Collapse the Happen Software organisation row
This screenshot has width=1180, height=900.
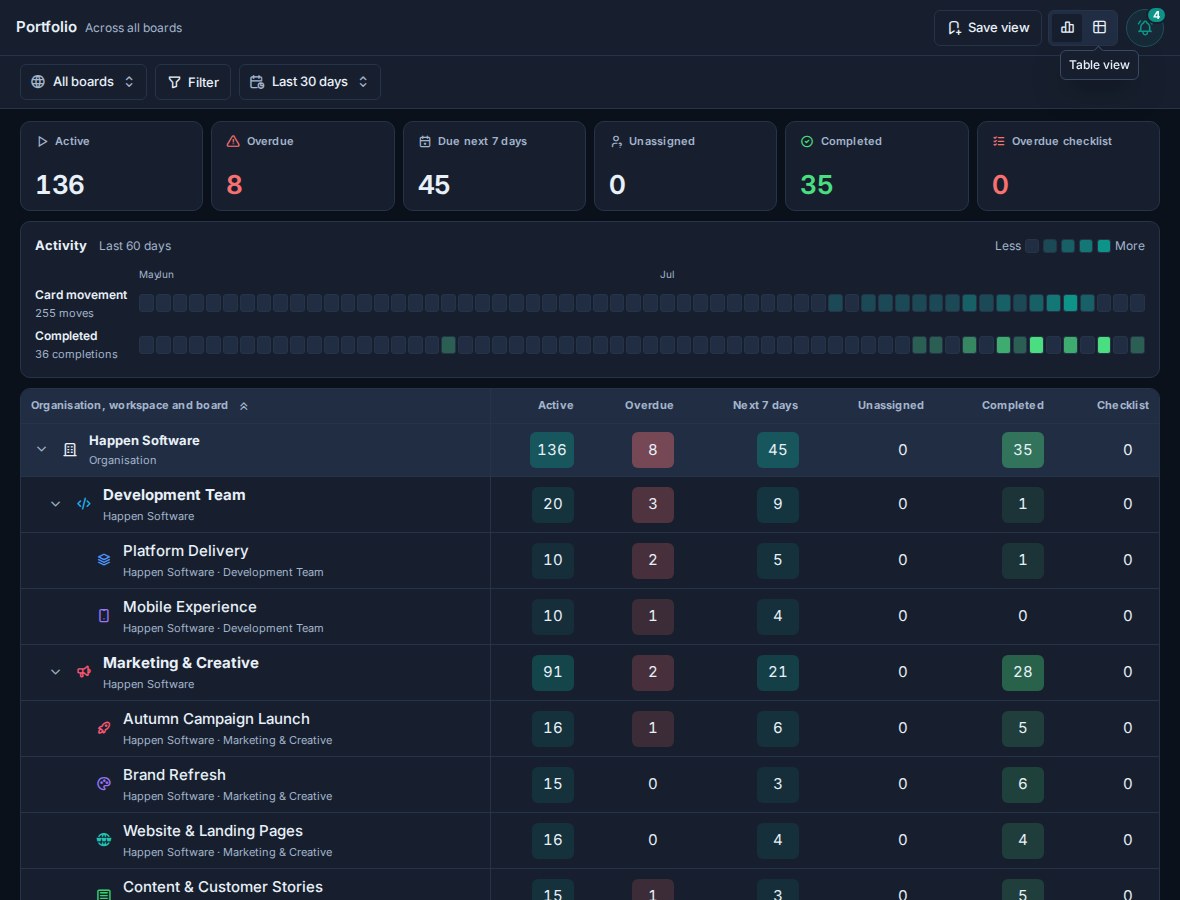coord(41,449)
